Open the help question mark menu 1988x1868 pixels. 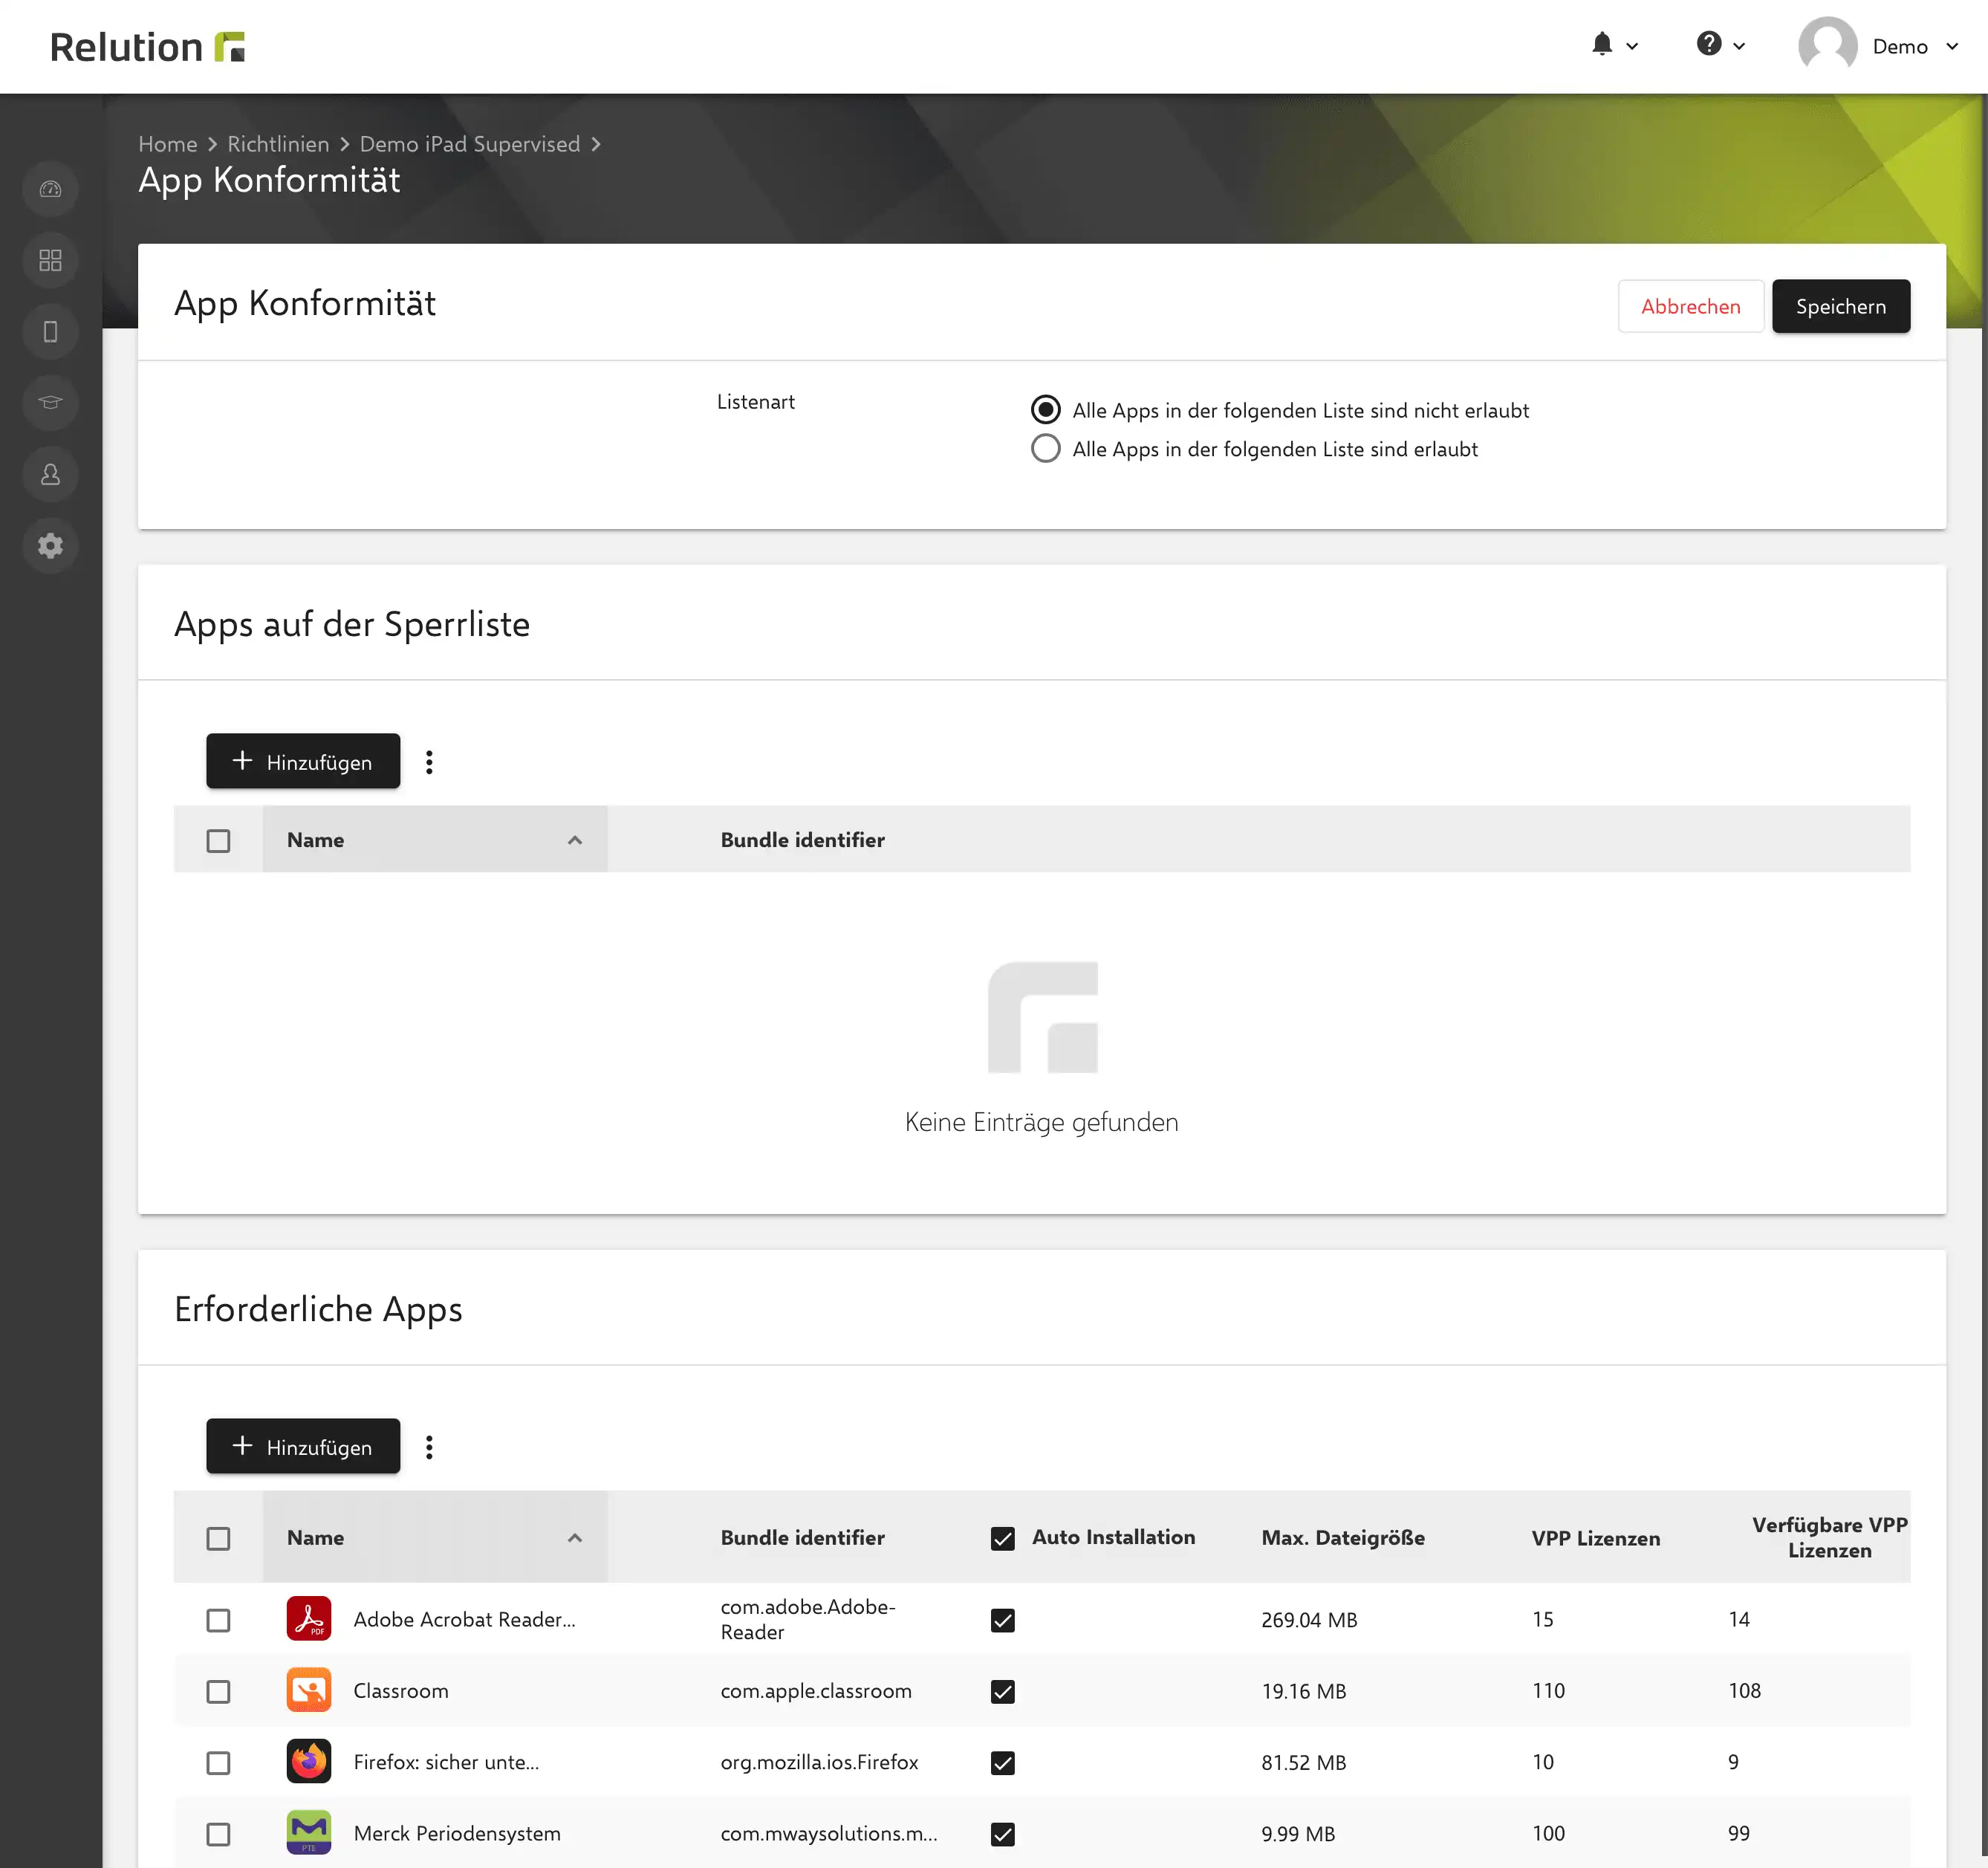tap(1709, 44)
